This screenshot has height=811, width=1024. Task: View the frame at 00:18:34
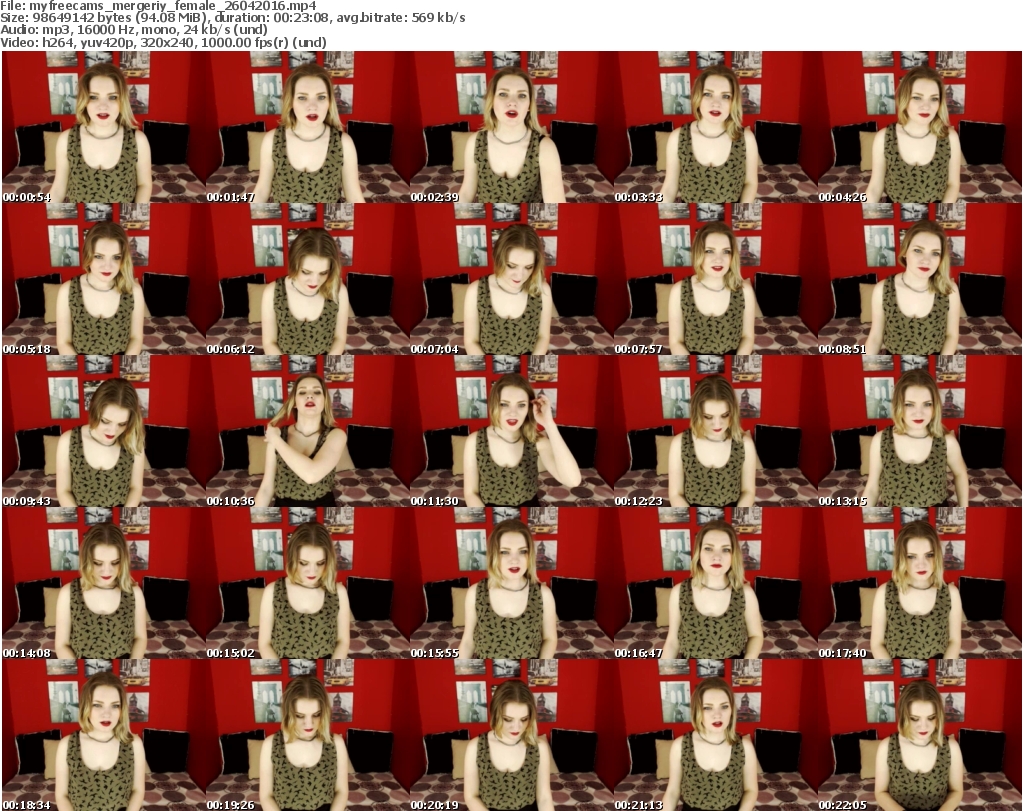tap(104, 735)
